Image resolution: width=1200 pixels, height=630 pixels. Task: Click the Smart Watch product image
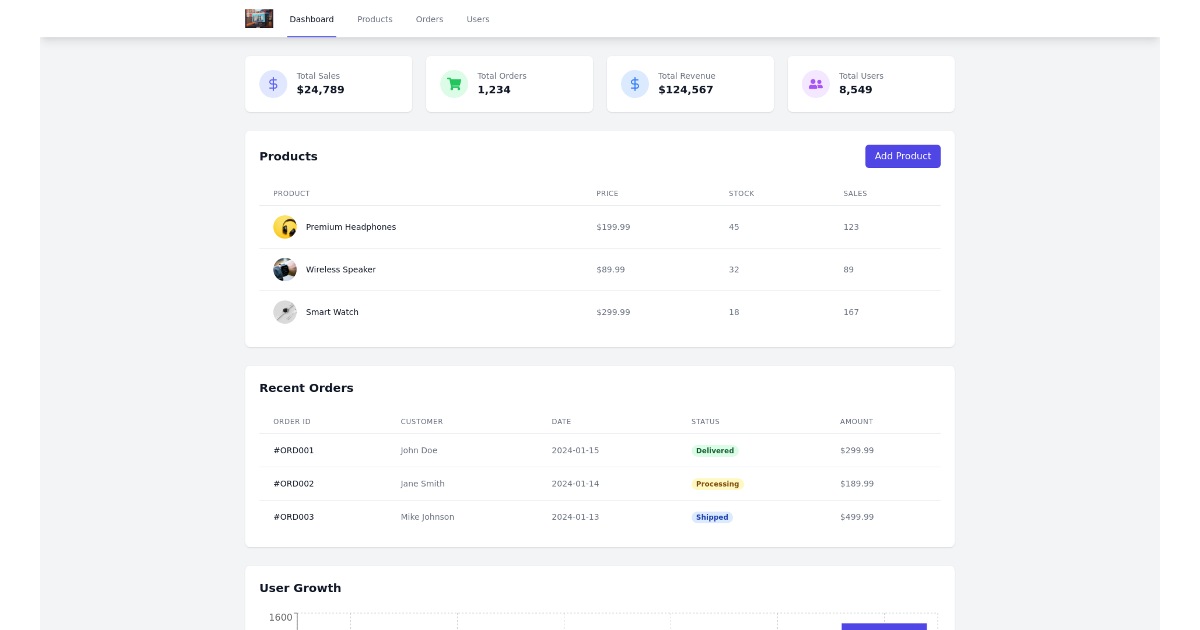click(x=285, y=312)
